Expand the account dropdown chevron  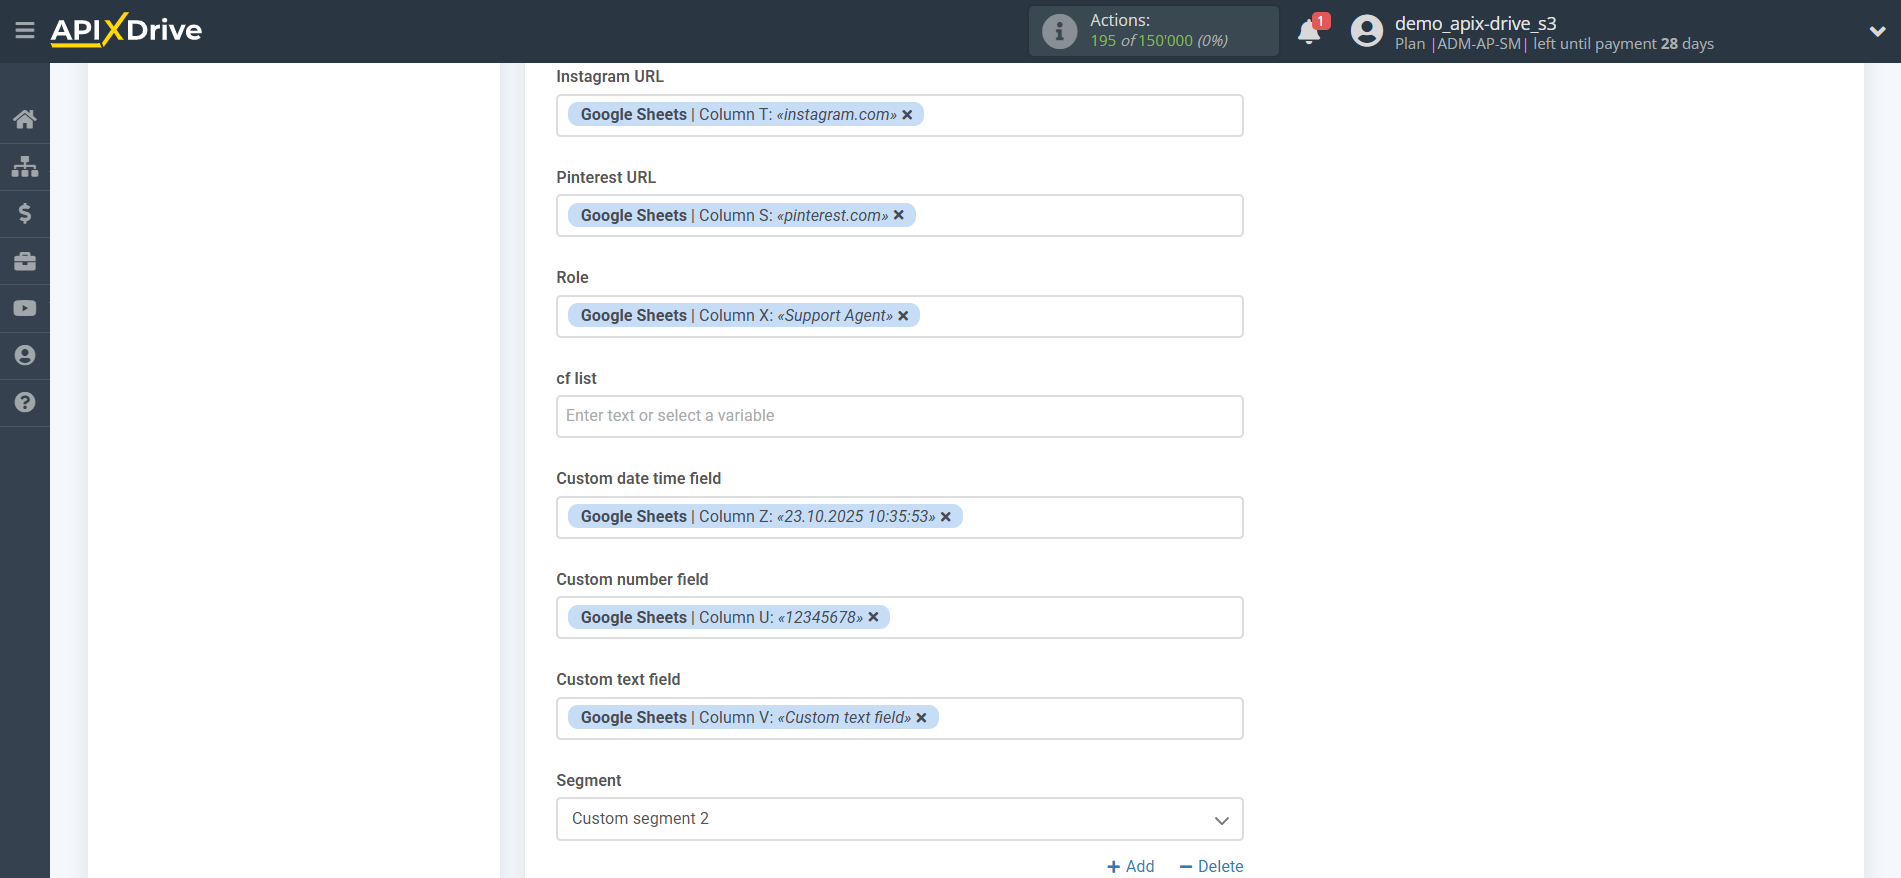pos(1877,31)
